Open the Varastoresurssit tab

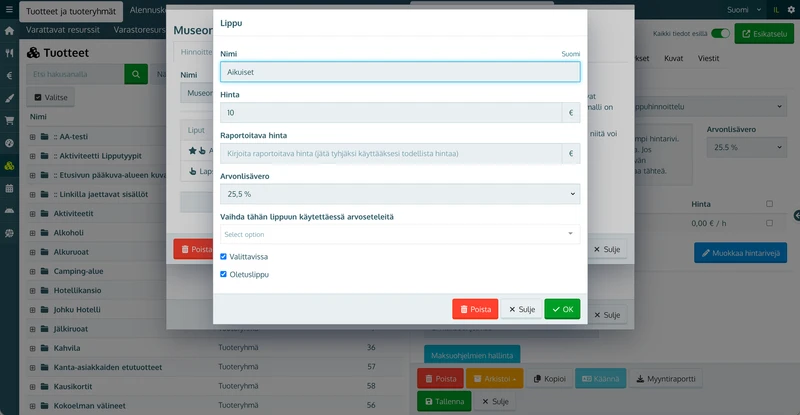pos(139,30)
